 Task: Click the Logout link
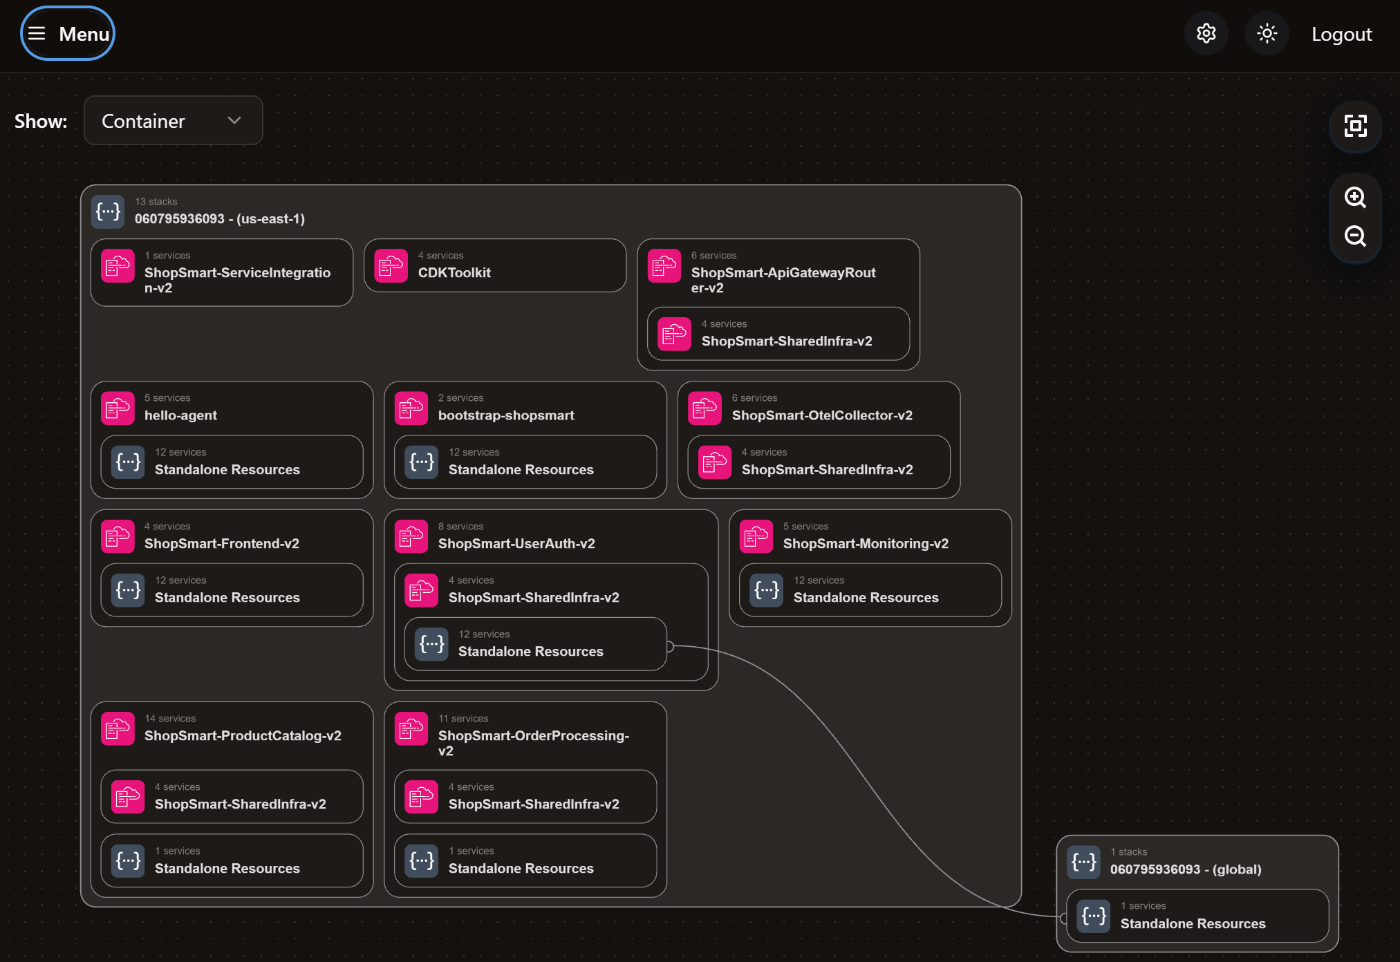coord(1341,34)
